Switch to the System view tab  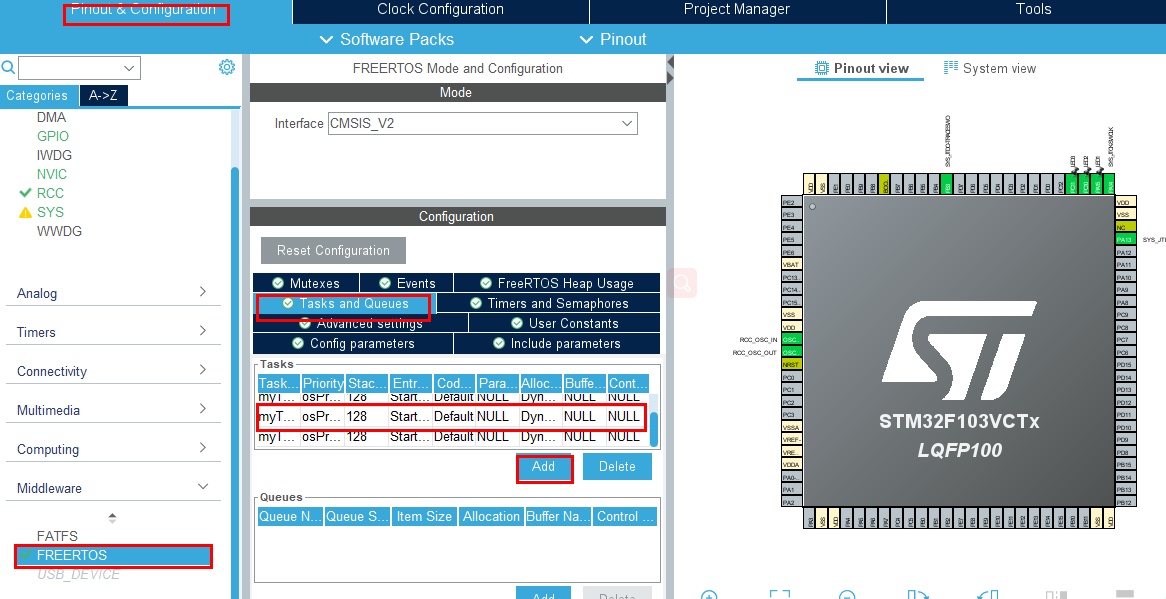coord(990,68)
